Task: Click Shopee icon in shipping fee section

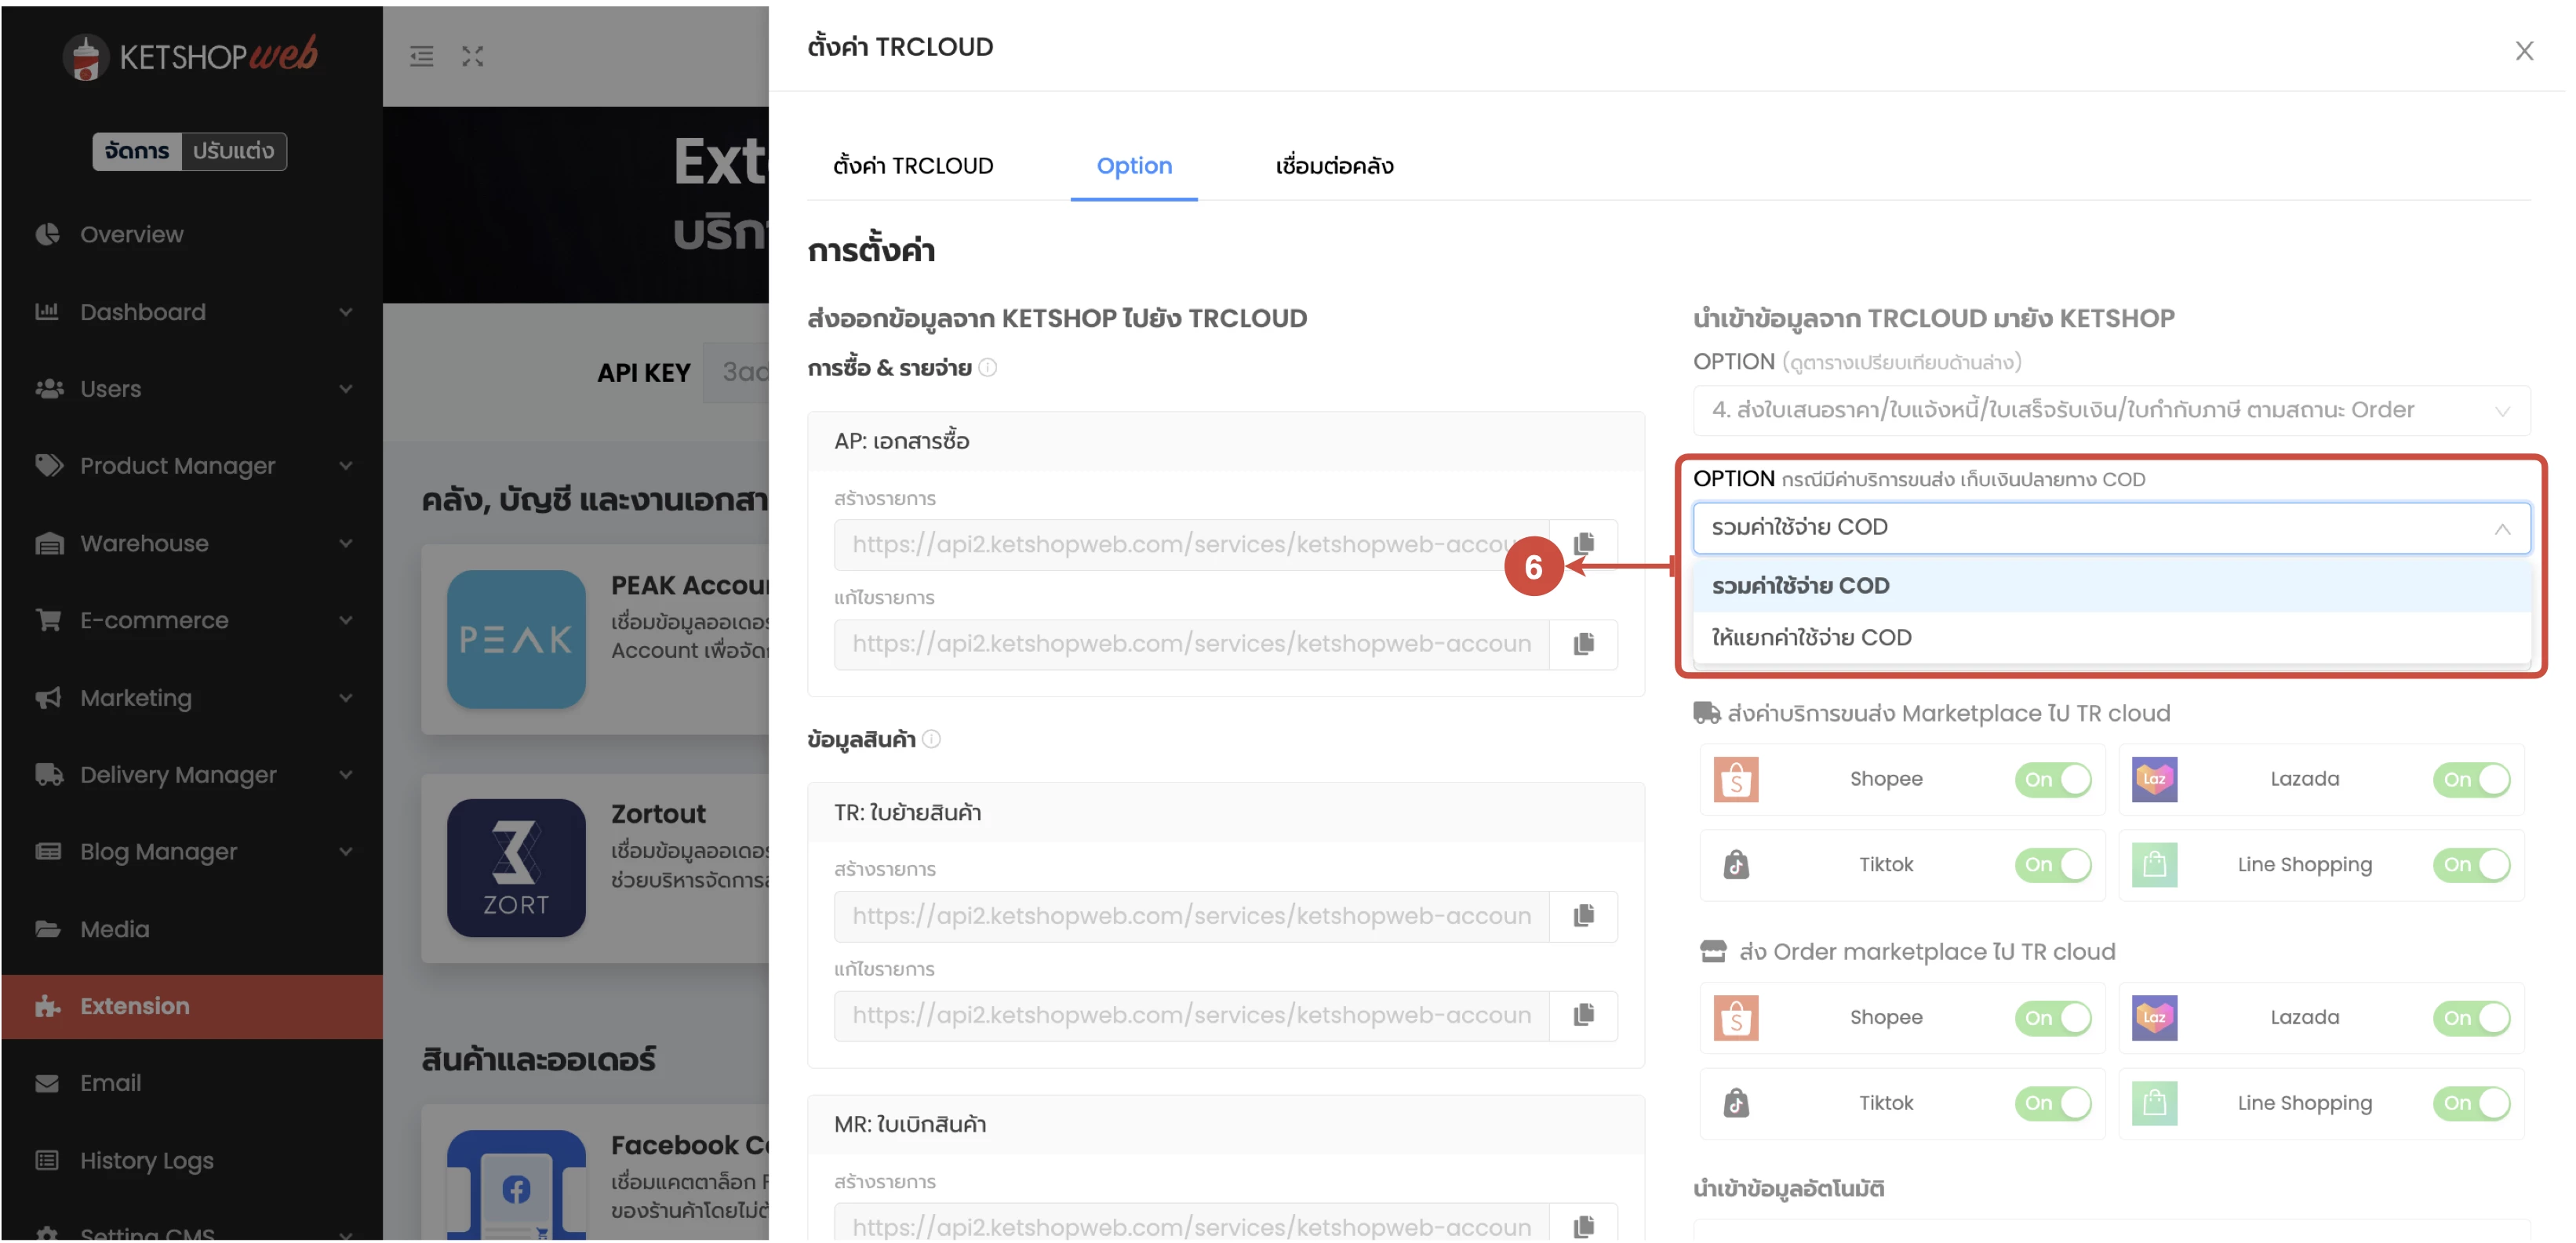Action: [1736, 779]
